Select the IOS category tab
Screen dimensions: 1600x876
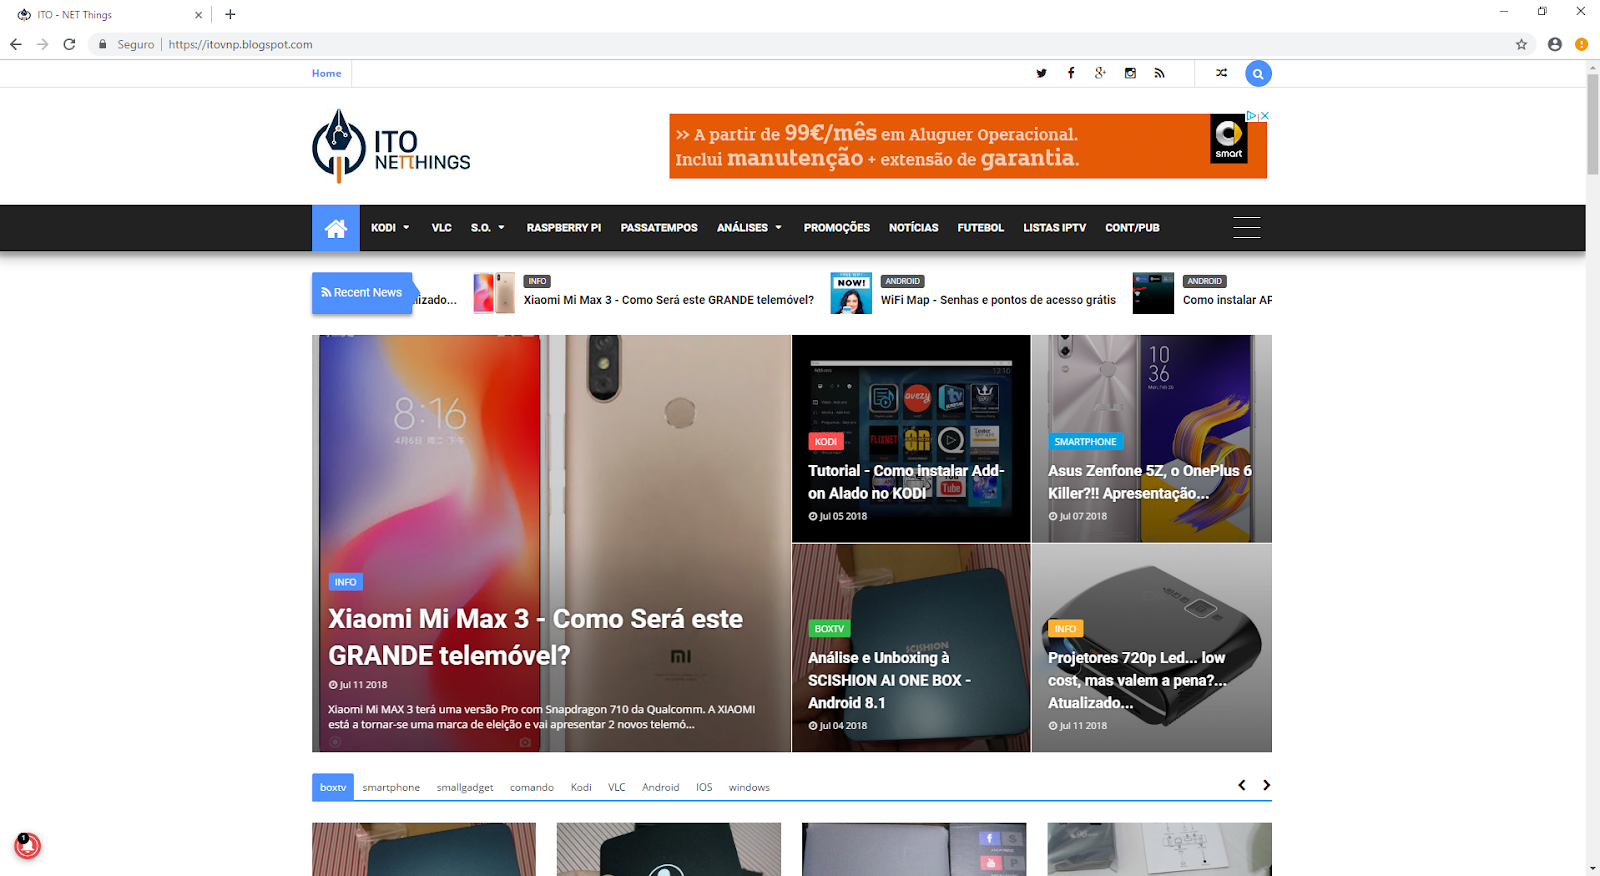click(704, 788)
